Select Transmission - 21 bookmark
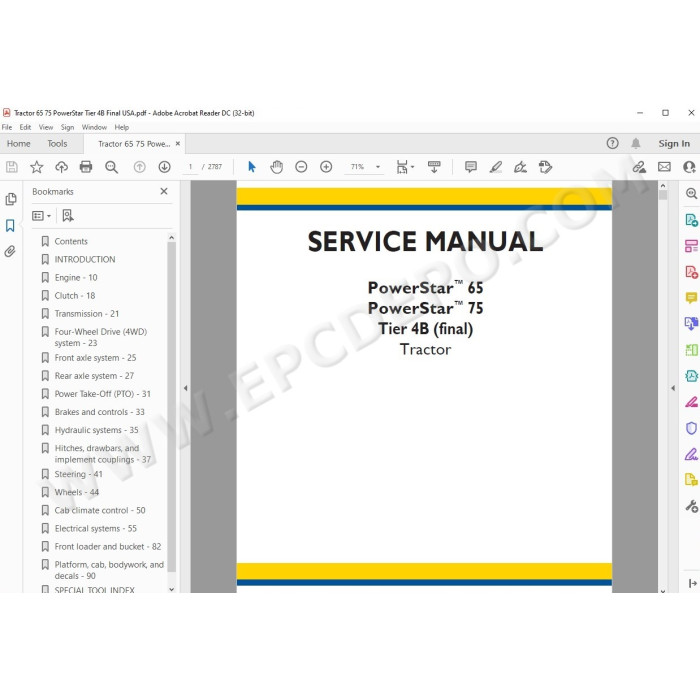The width and height of the screenshot is (700, 700). 87,314
